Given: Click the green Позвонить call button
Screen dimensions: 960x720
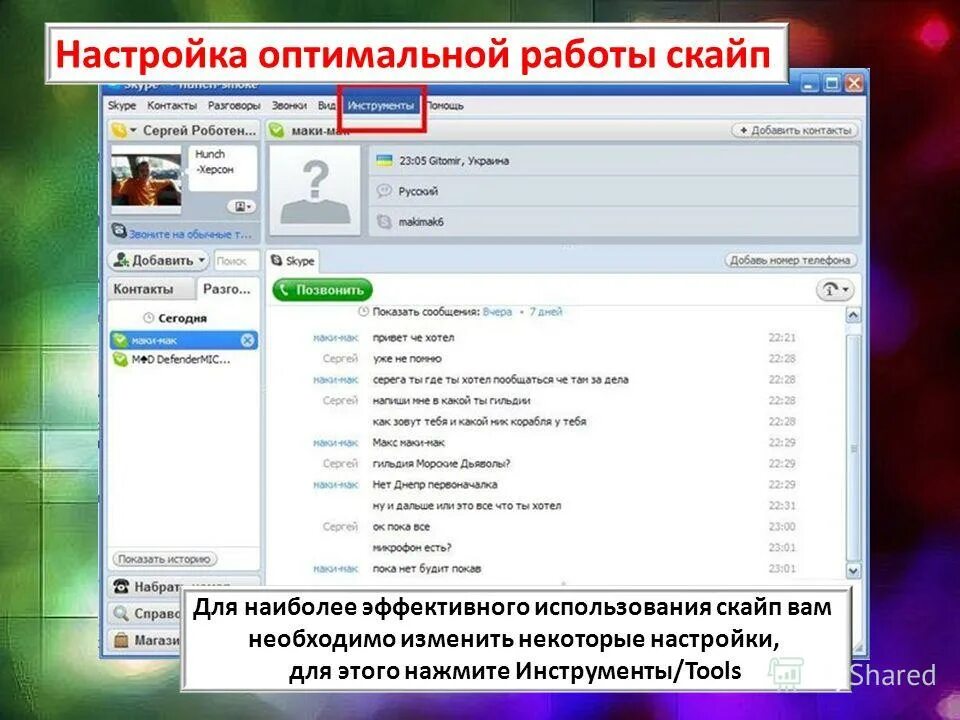Looking at the screenshot, I should (322, 290).
